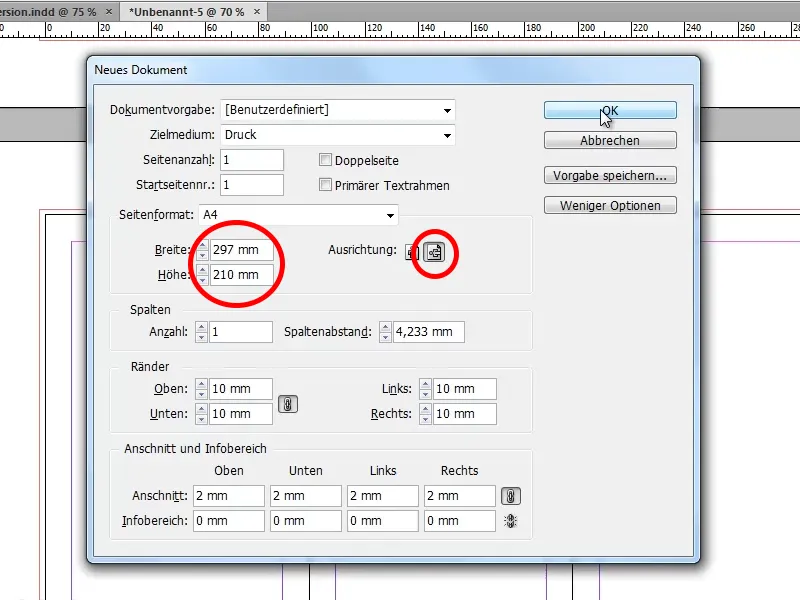Select portrait orientation icon

pyautogui.click(x=412, y=252)
